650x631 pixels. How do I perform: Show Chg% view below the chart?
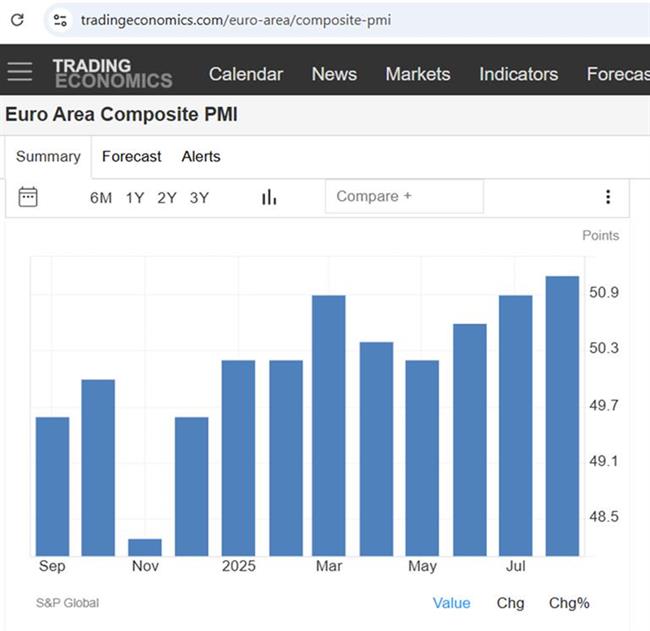pyautogui.click(x=569, y=603)
